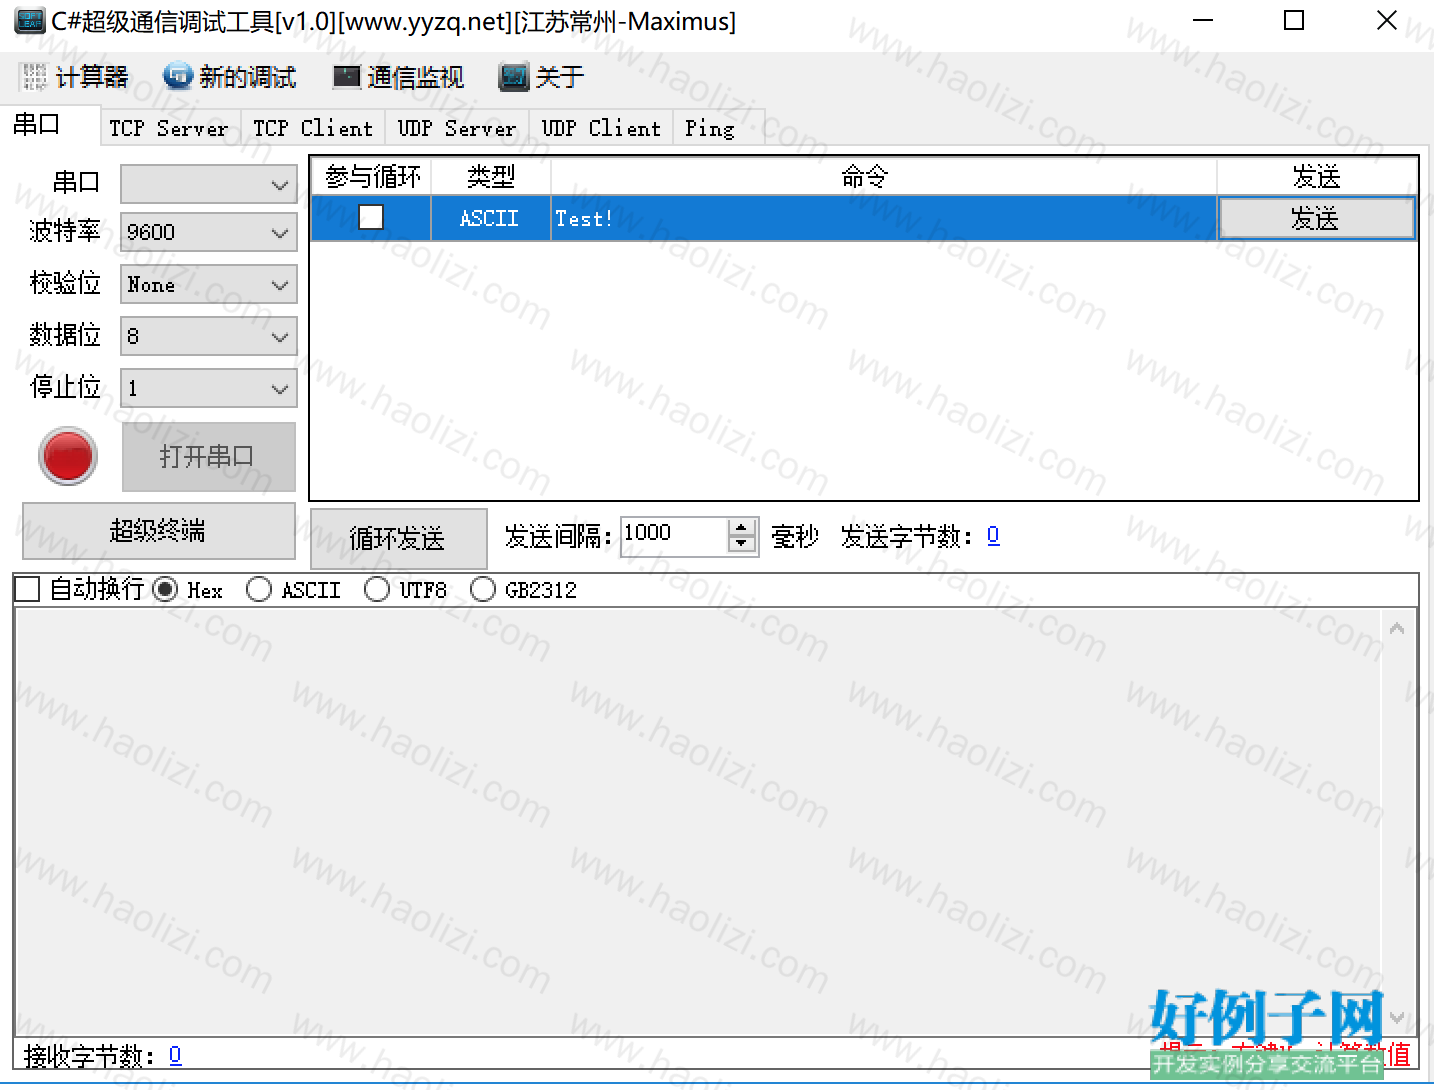This screenshot has width=1434, height=1090.
Task: Tick the 参与循环 checkbox in Test! row
Action: pyautogui.click(x=371, y=217)
